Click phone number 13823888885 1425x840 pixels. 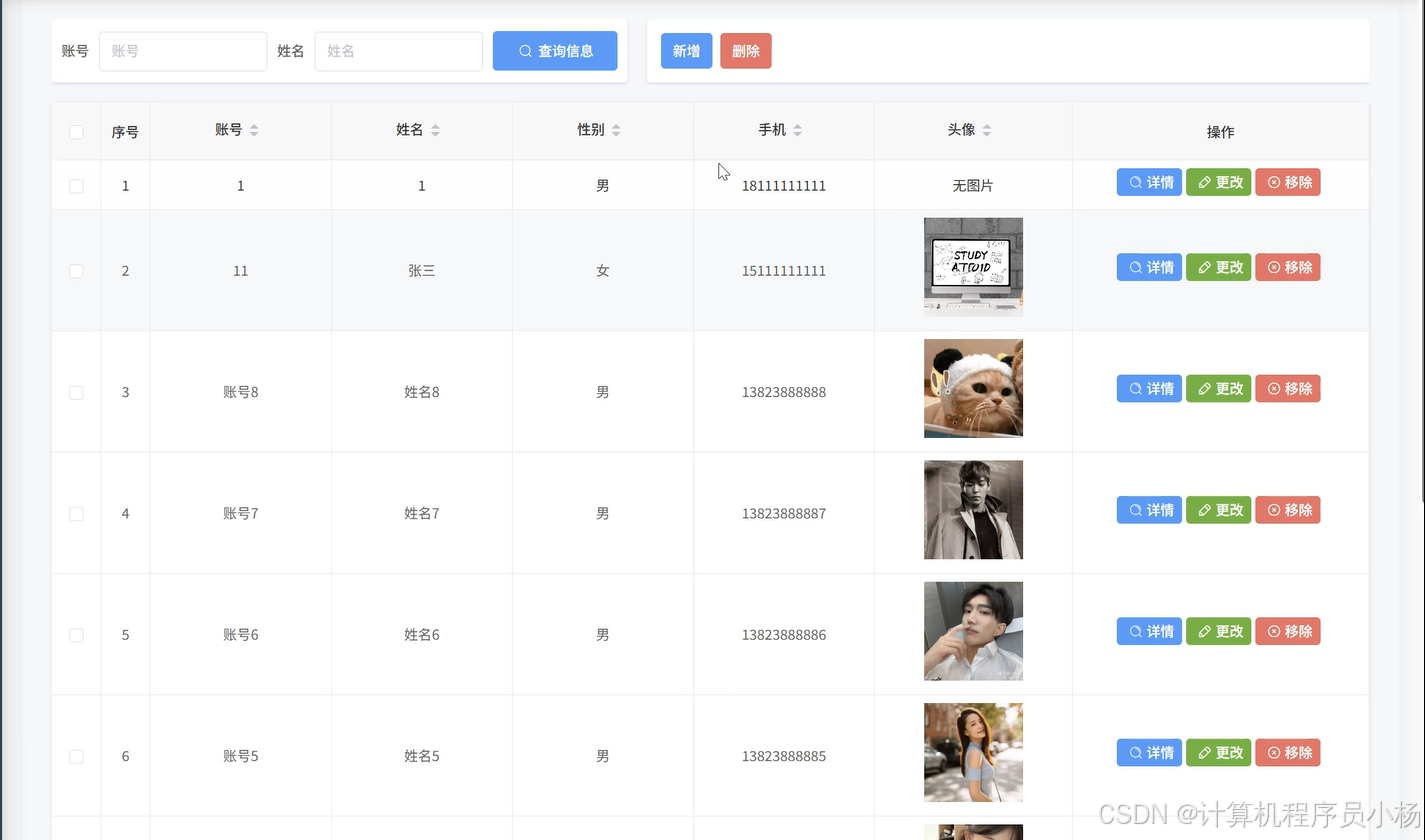[784, 757]
